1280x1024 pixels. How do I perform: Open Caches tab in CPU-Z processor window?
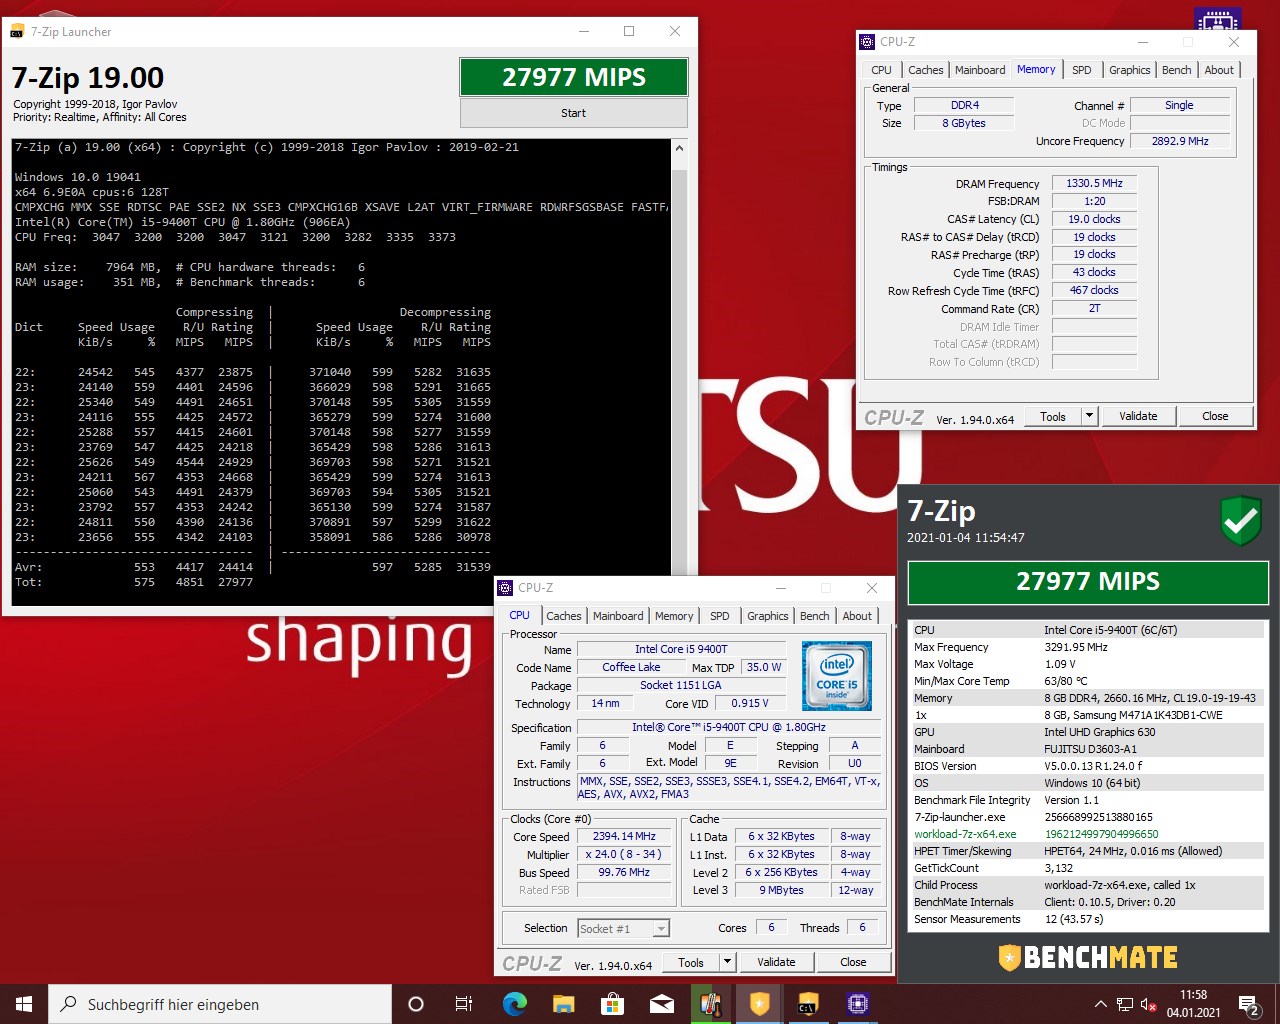click(x=564, y=616)
